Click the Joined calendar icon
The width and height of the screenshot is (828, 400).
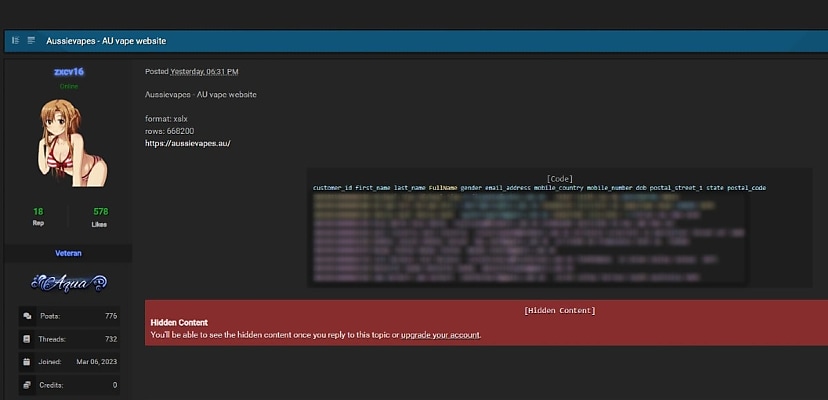pos(27,362)
